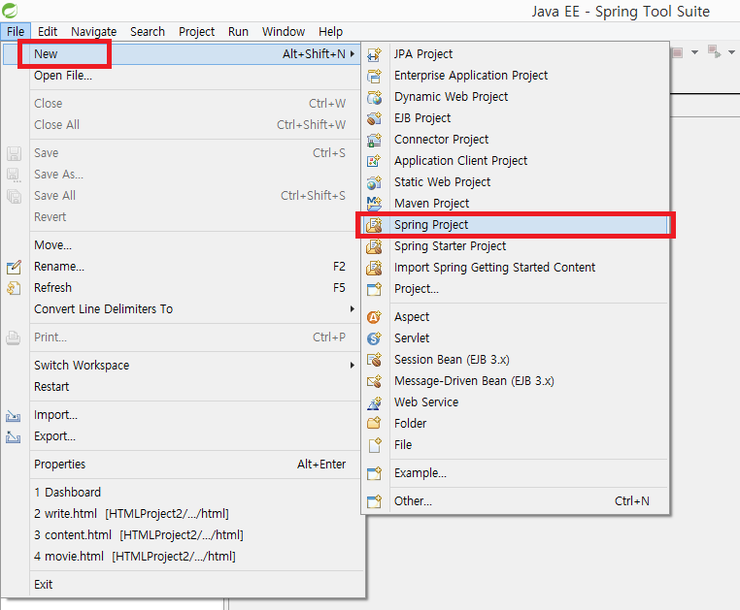The image size is (740, 610).
Task: Click the Spring Starter Project icon
Action: [374, 246]
